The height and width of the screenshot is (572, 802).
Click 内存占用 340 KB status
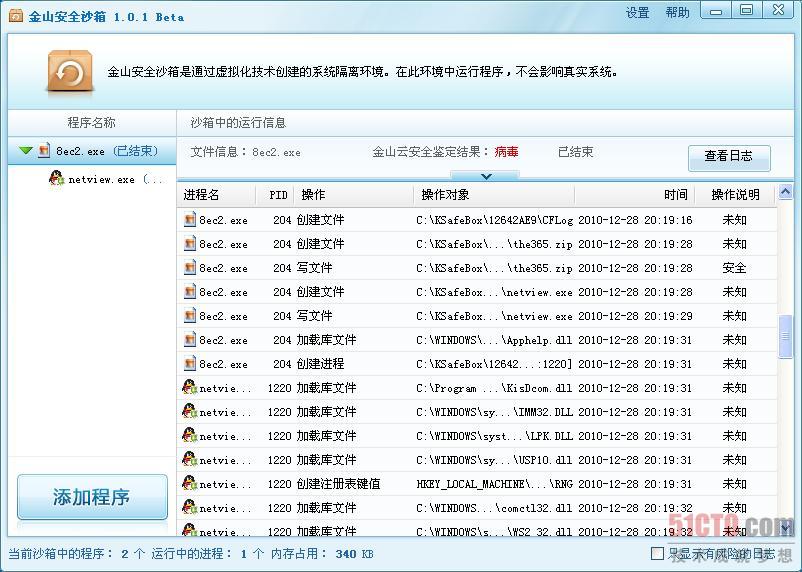(322, 554)
